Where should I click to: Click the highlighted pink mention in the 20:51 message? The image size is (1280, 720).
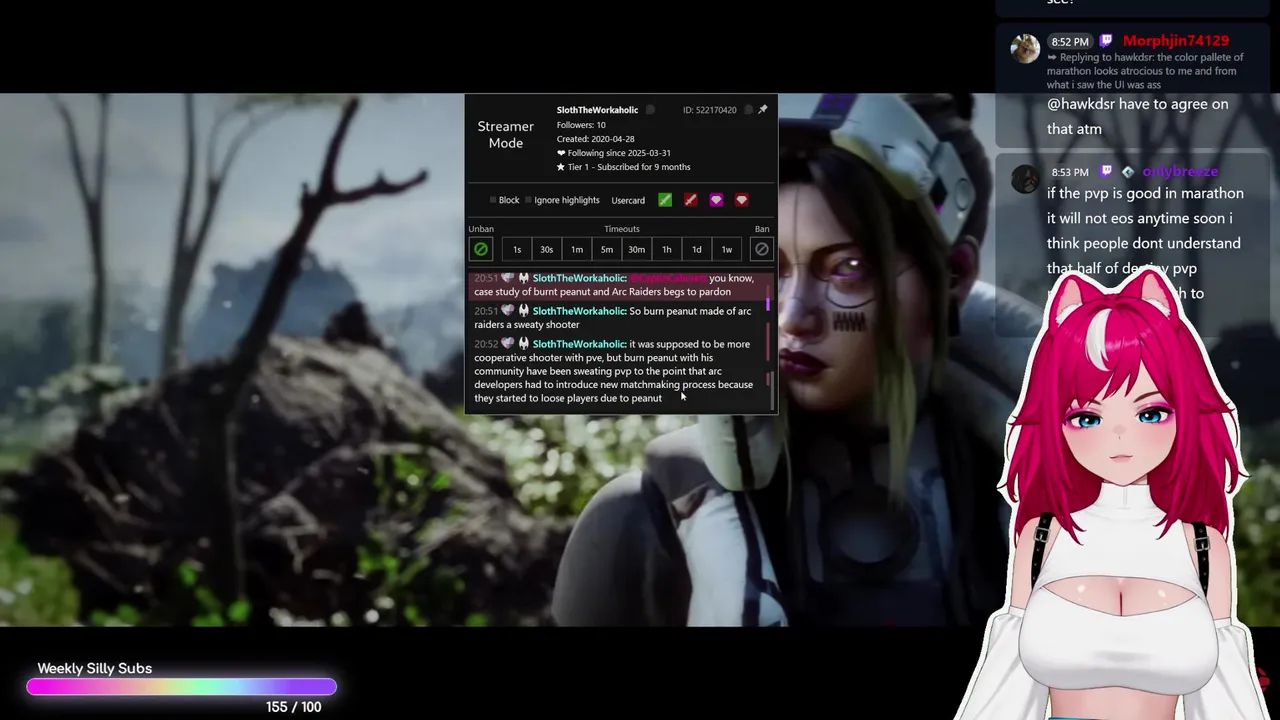[667, 278]
